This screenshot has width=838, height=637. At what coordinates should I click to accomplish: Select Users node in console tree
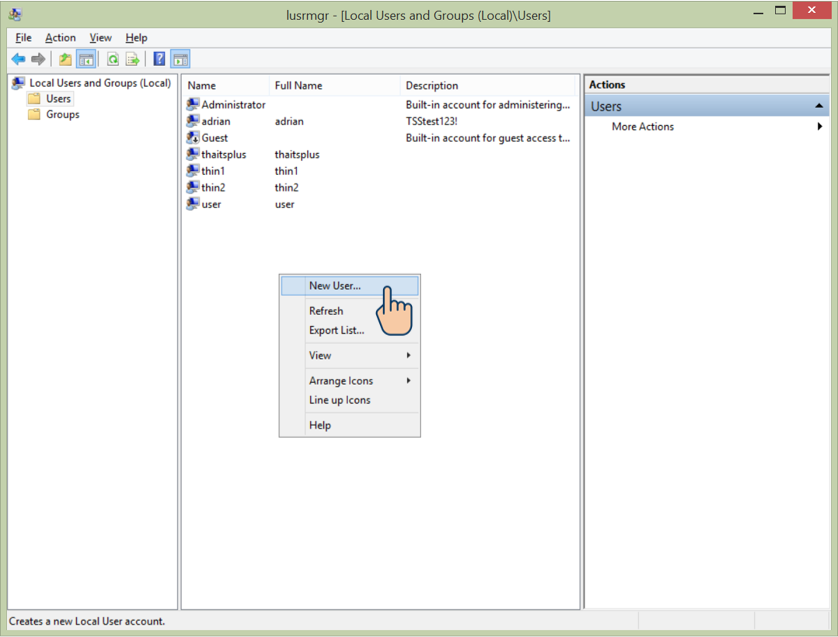pos(58,98)
